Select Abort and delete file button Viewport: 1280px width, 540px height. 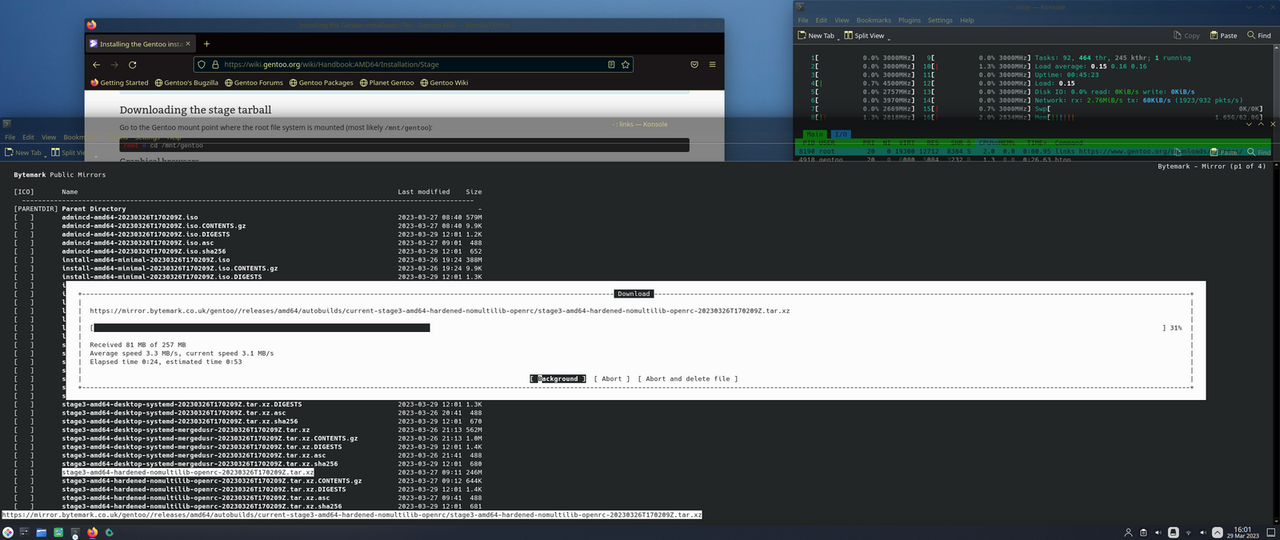689,379
